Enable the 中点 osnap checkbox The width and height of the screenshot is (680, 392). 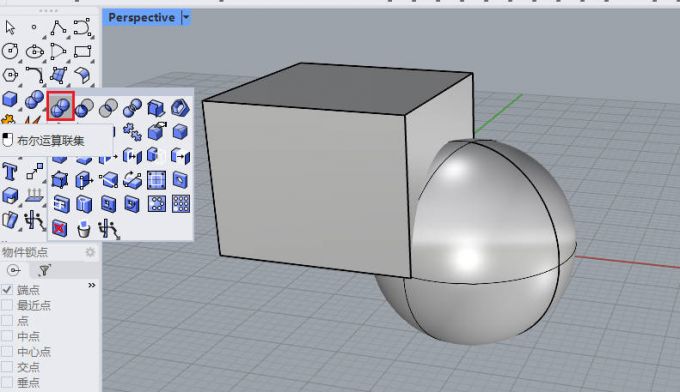pyautogui.click(x=7, y=336)
